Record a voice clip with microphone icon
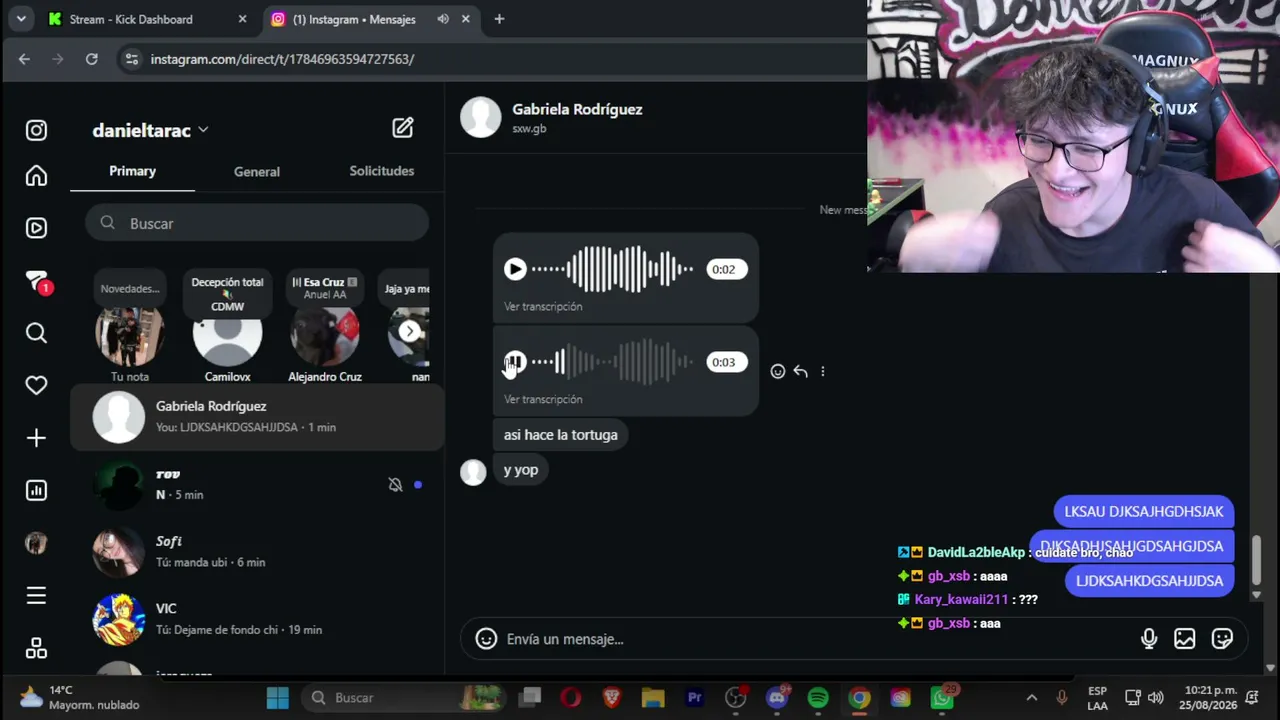This screenshot has height=720, width=1280. point(1149,639)
